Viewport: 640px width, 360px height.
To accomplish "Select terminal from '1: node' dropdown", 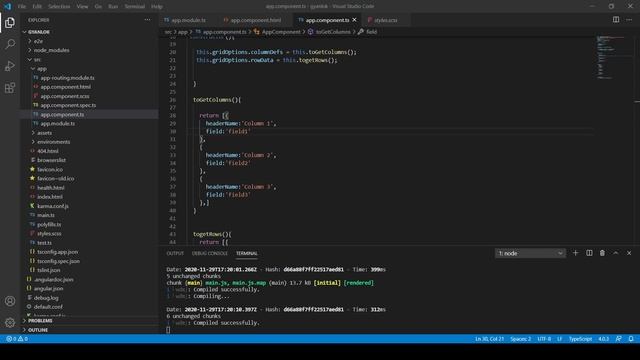I will (530, 253).
